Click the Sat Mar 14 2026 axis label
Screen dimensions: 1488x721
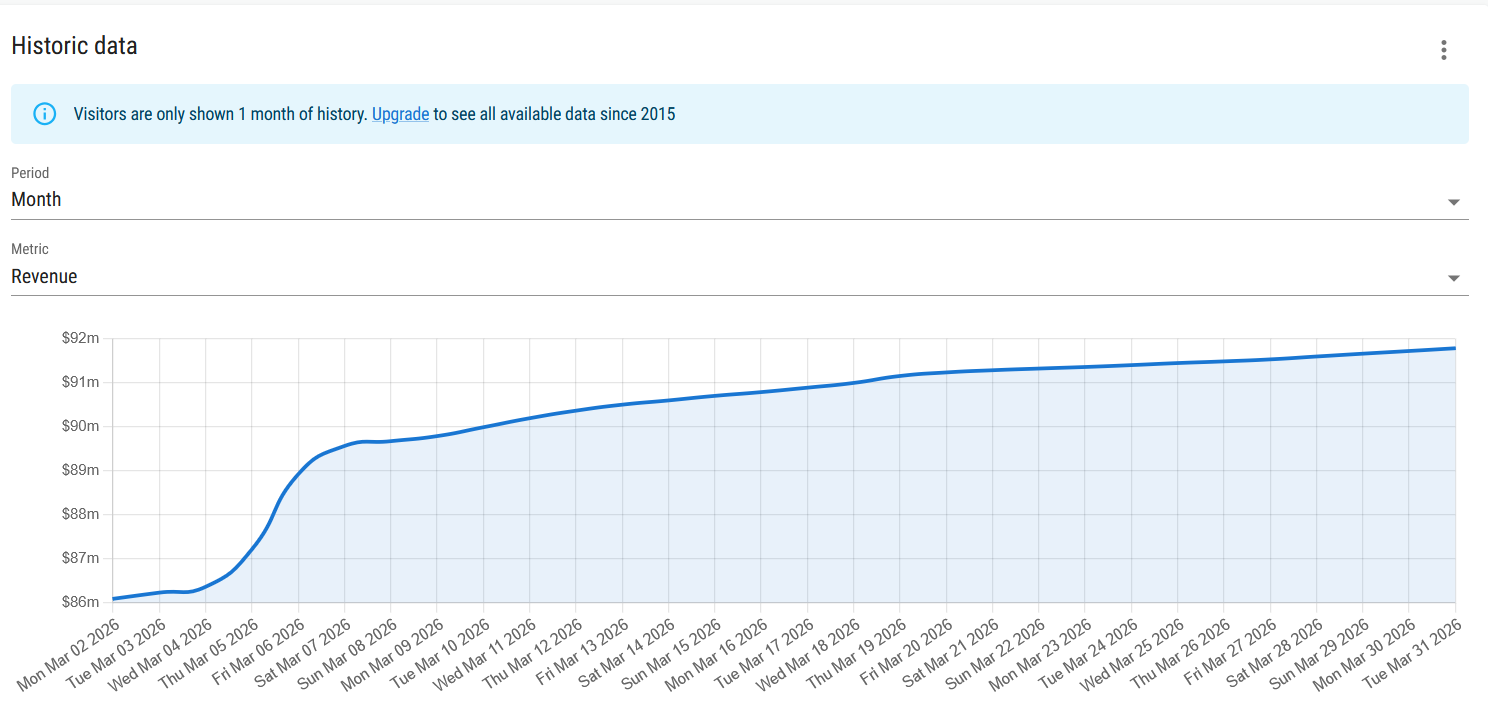(626, 653)
